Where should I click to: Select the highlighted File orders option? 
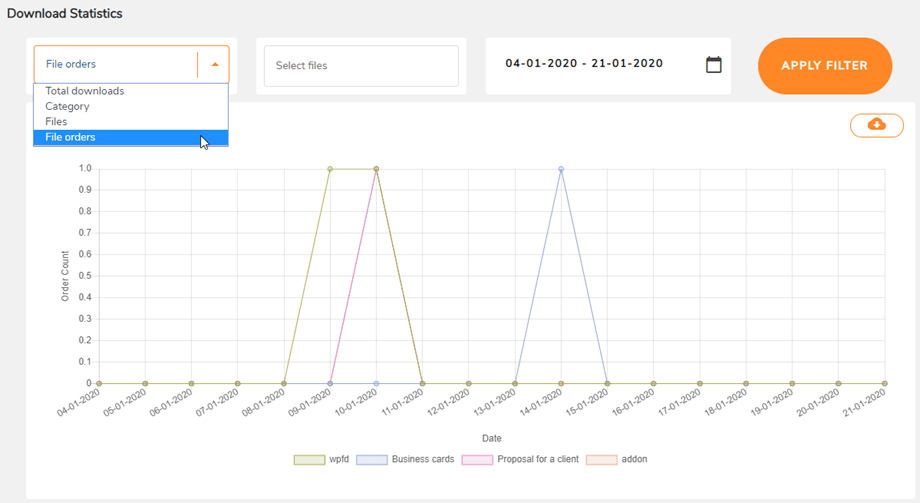[70, 137]
